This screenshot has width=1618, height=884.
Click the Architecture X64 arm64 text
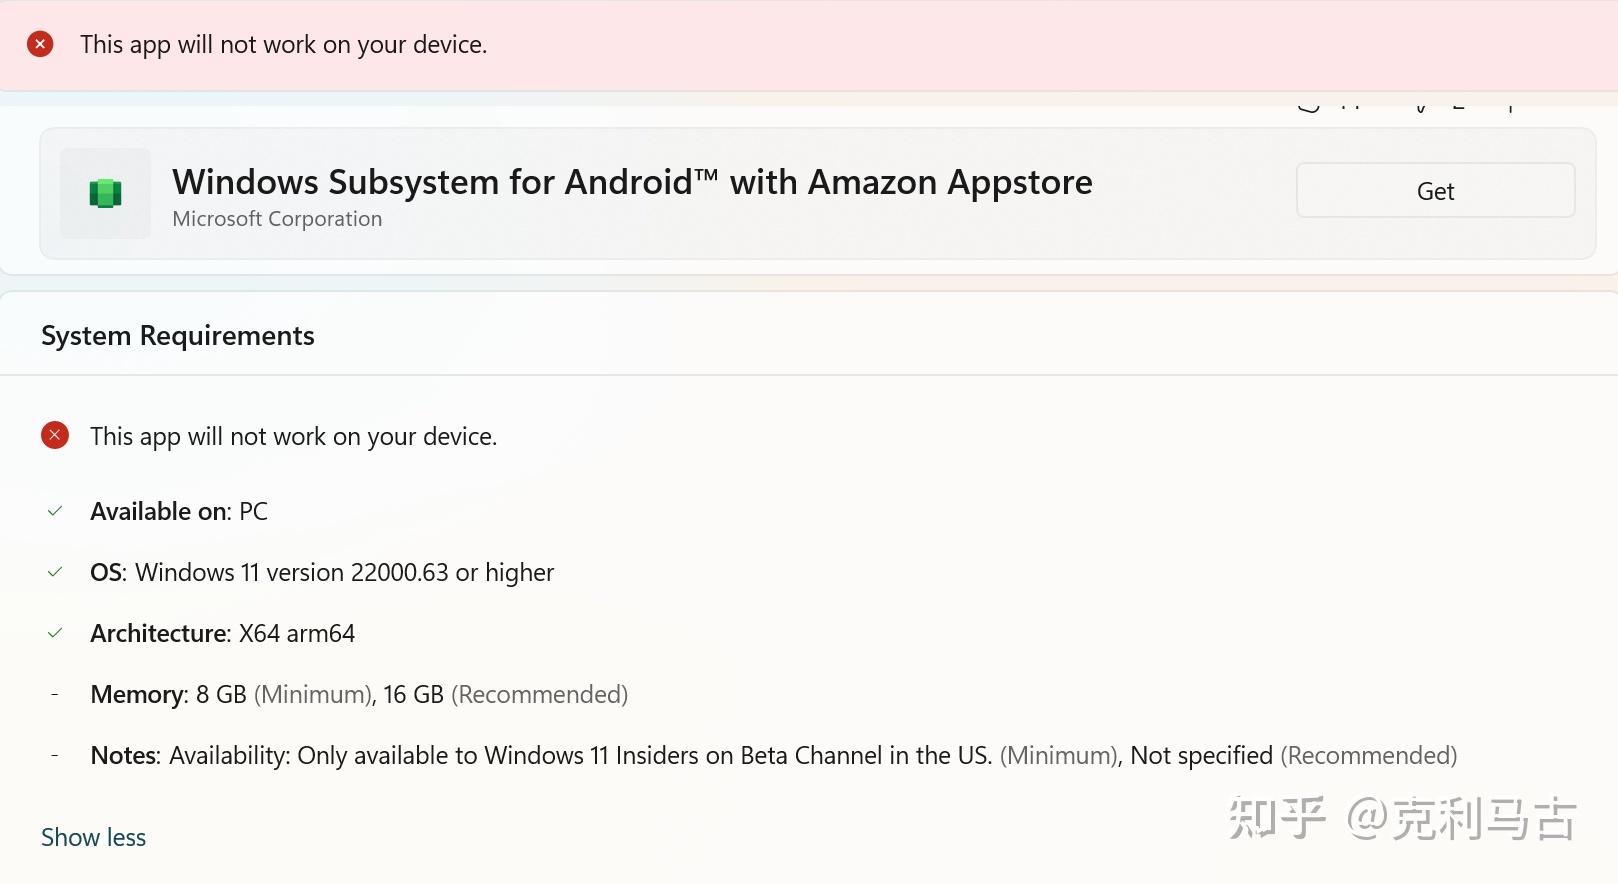(x=222, y=634)
